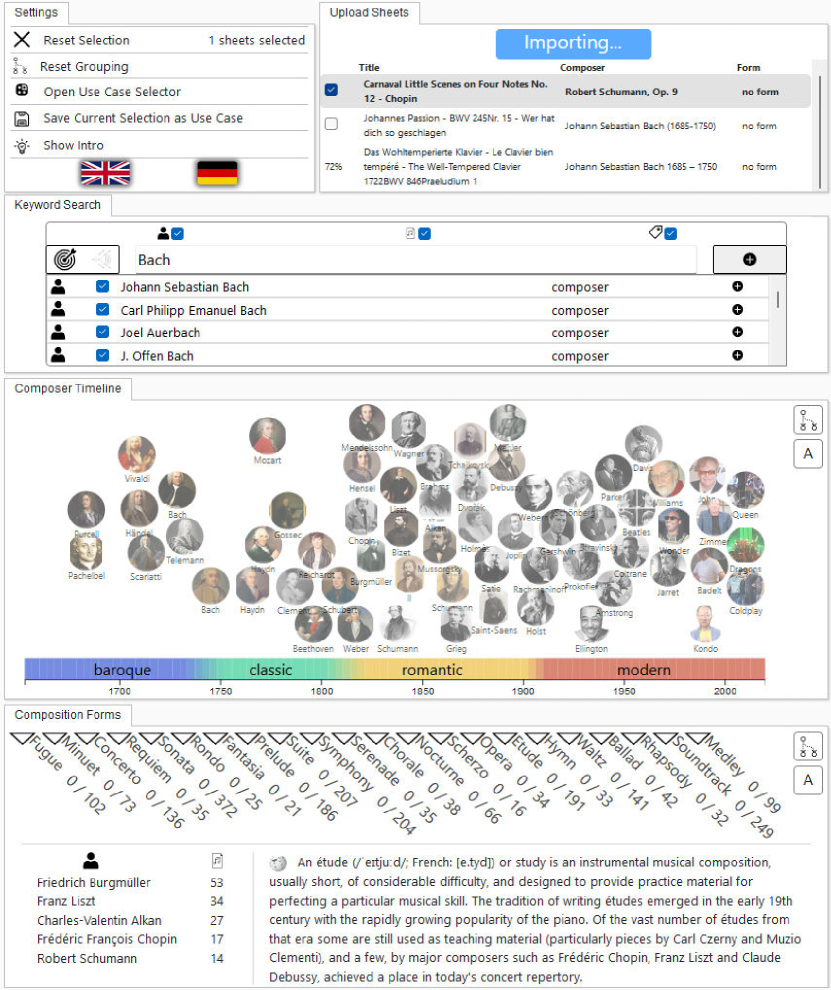Open Use Case Selector dice icon
Screen dimensions: 831x990
point(21,90)
